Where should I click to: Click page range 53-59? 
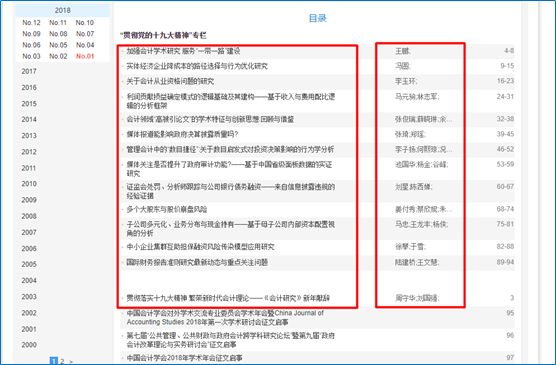coord(505,165)
